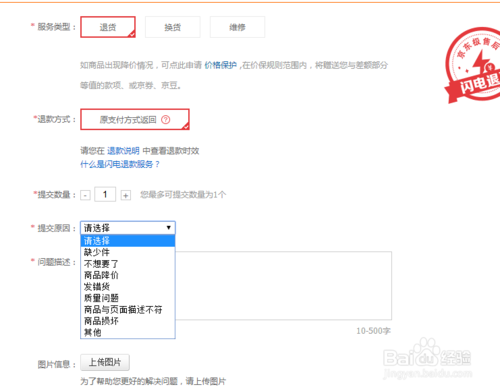Increase quantity with the plus button
500x391 pixels.
(x=126, y=195)
